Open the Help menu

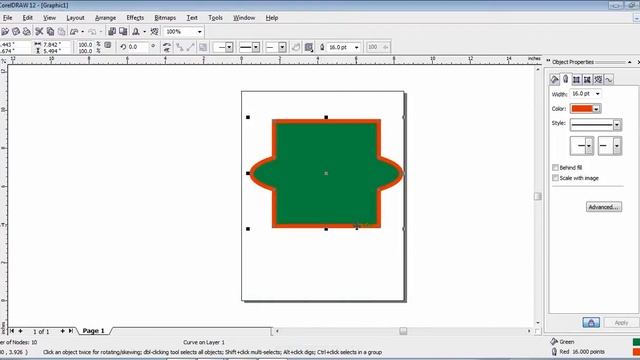pyautogui.click(x=272, y=18)
